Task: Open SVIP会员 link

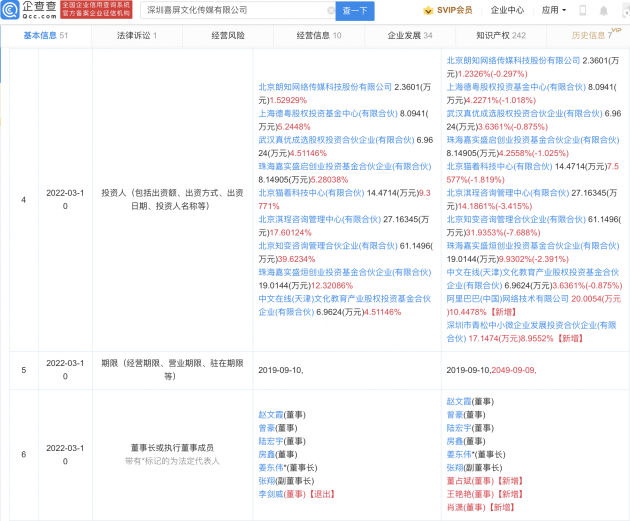Action: pos(454,10)
